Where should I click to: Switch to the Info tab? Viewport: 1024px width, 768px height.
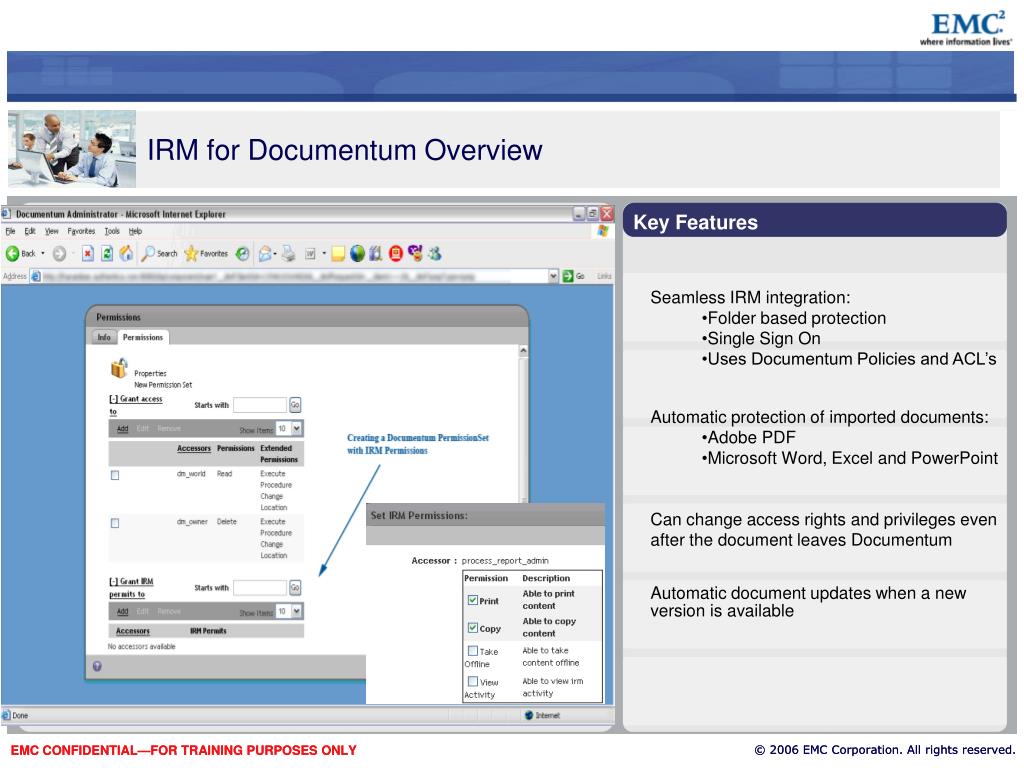coord(104,338)
